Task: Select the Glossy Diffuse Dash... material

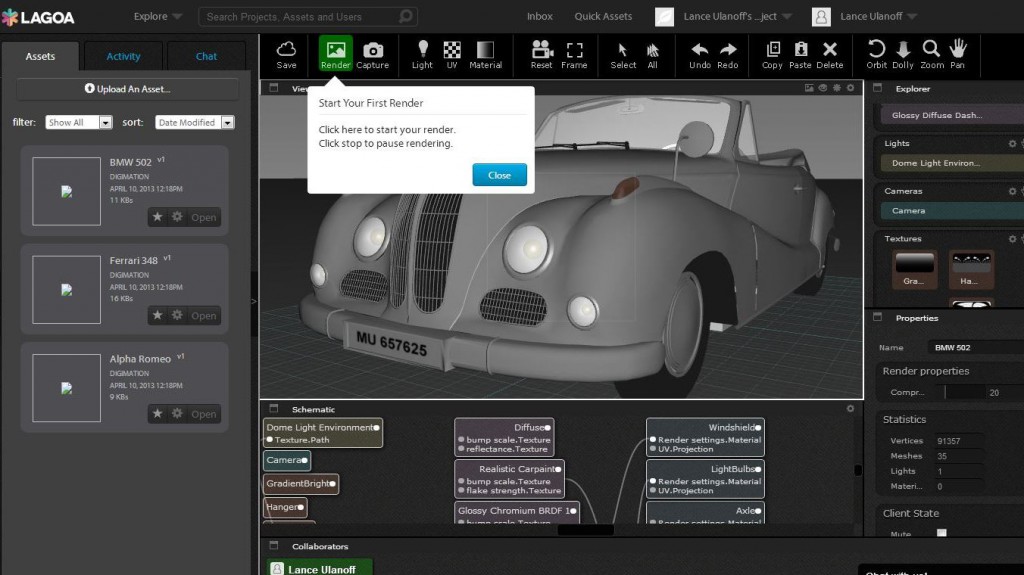Action: (952, 115)
